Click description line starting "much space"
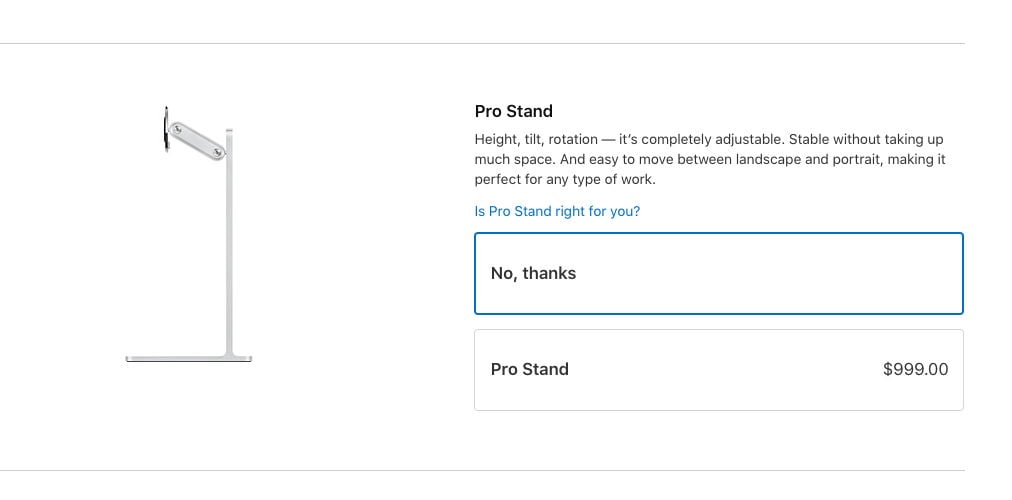Viewport: 1012px width, 500px height. [710, 159]
